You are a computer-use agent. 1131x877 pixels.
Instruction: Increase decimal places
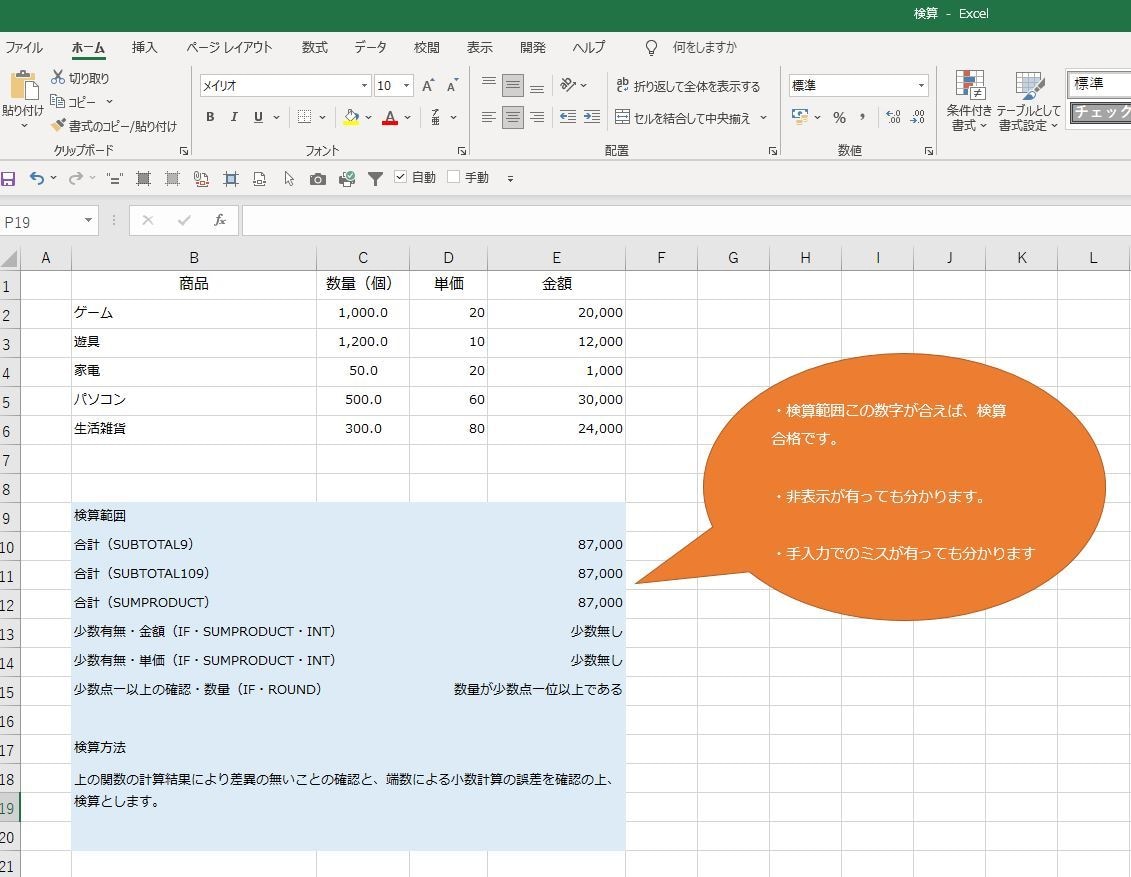[893, 117]
